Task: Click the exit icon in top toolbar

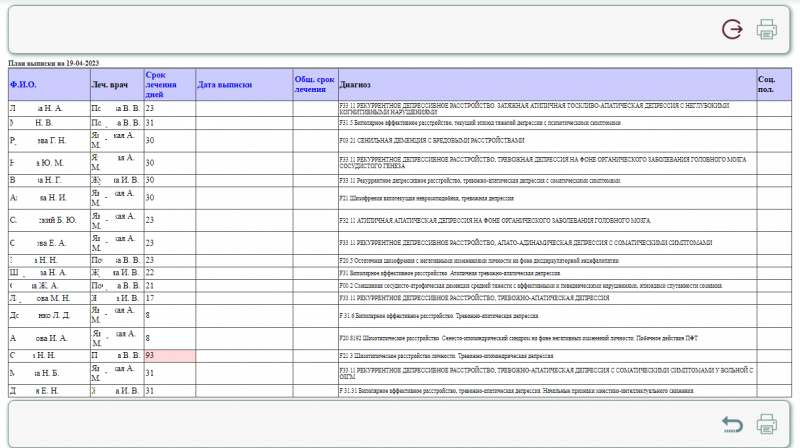Action: pyautogui.click(x=733, y=29)
